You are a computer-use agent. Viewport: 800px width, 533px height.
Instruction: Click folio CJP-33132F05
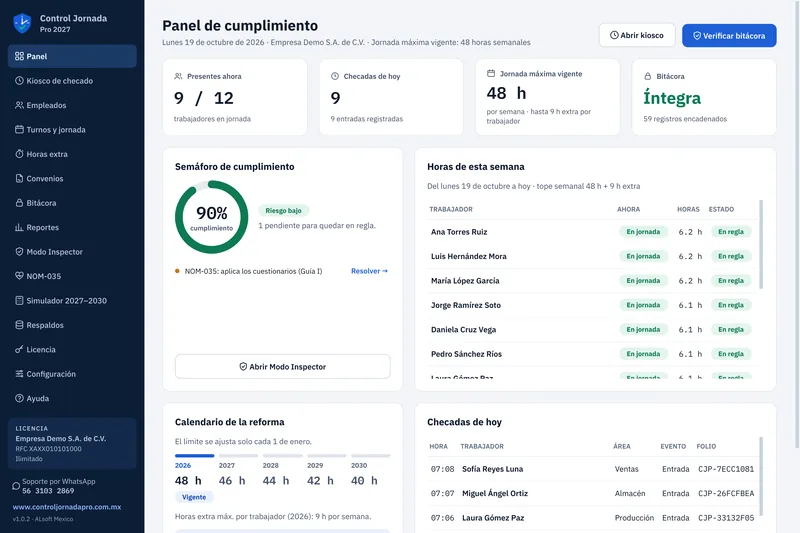click(x=726, y=518)
